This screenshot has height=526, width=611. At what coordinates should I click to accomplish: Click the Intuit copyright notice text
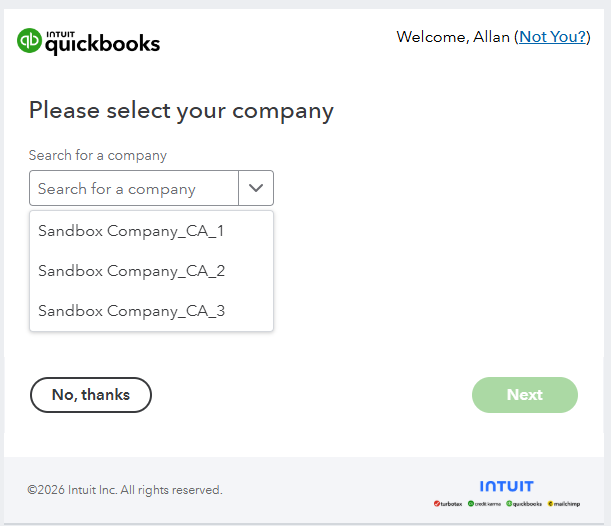coord(125,490)
